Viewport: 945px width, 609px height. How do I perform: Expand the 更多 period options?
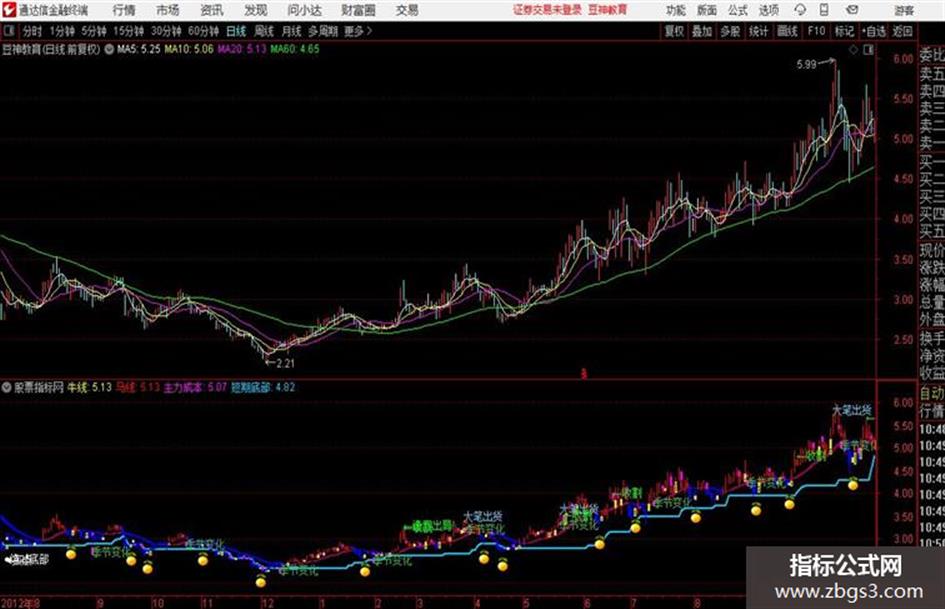[358, 31]
